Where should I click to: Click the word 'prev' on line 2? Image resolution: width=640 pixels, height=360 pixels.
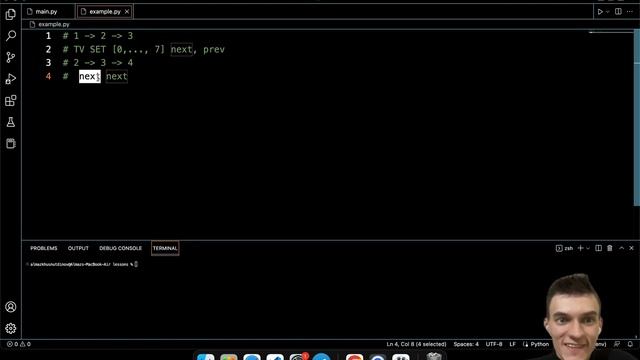[x=214, y=49]
